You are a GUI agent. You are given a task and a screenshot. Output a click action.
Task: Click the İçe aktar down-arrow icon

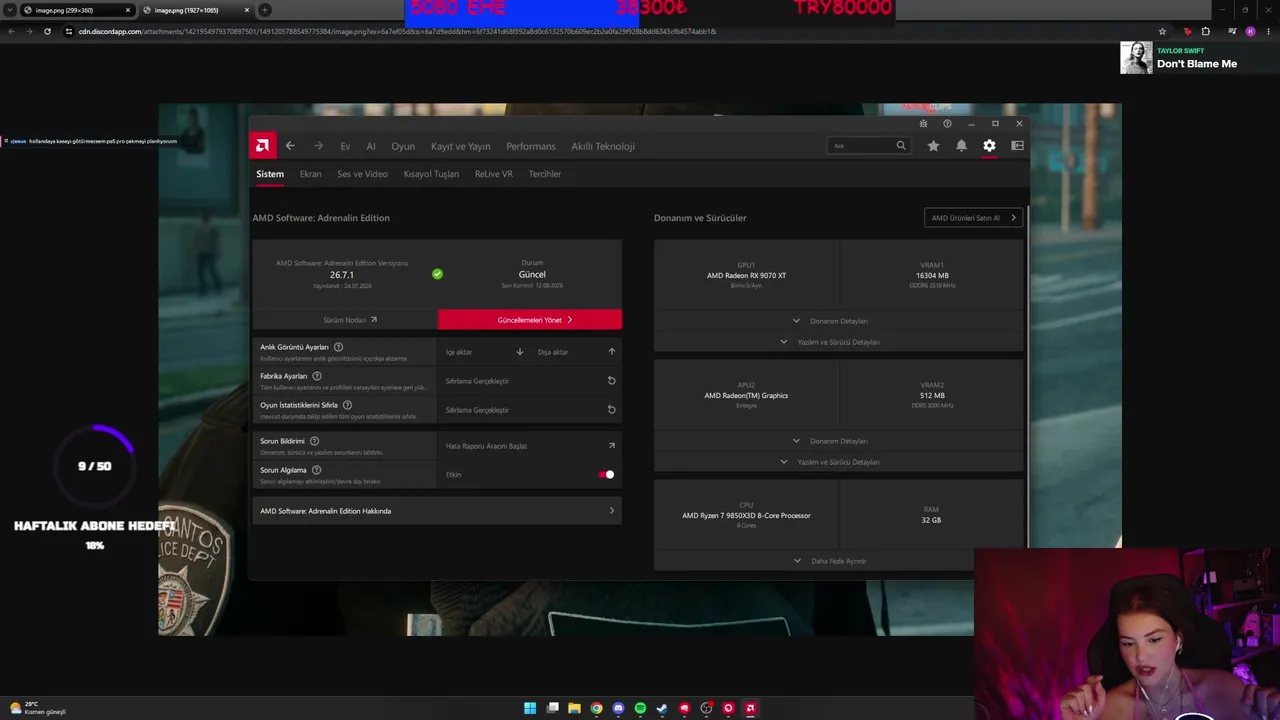pyautogui.click(x=519, y=352)
